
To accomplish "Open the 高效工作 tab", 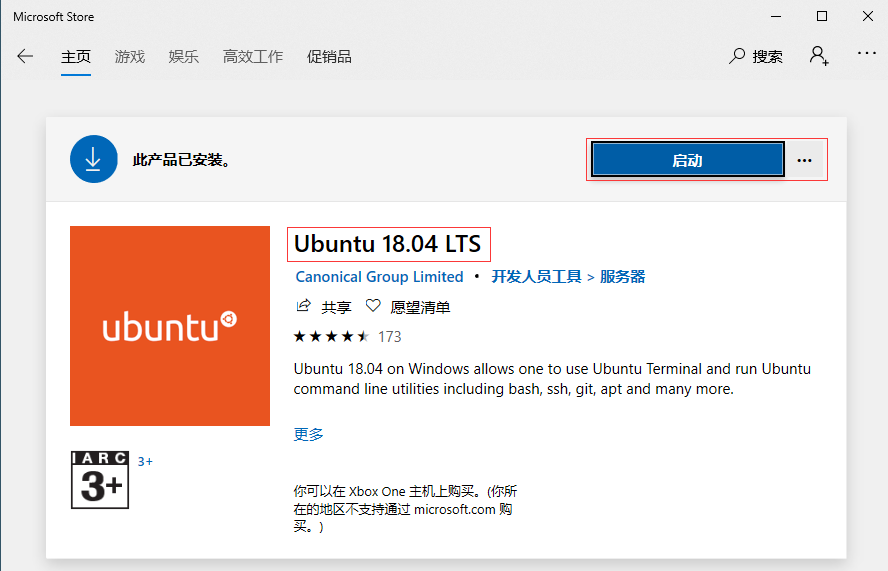I will (253, 57).
